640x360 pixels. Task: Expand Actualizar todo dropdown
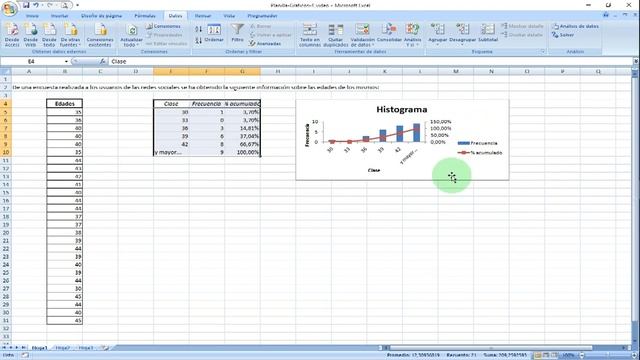coord(131,42)
